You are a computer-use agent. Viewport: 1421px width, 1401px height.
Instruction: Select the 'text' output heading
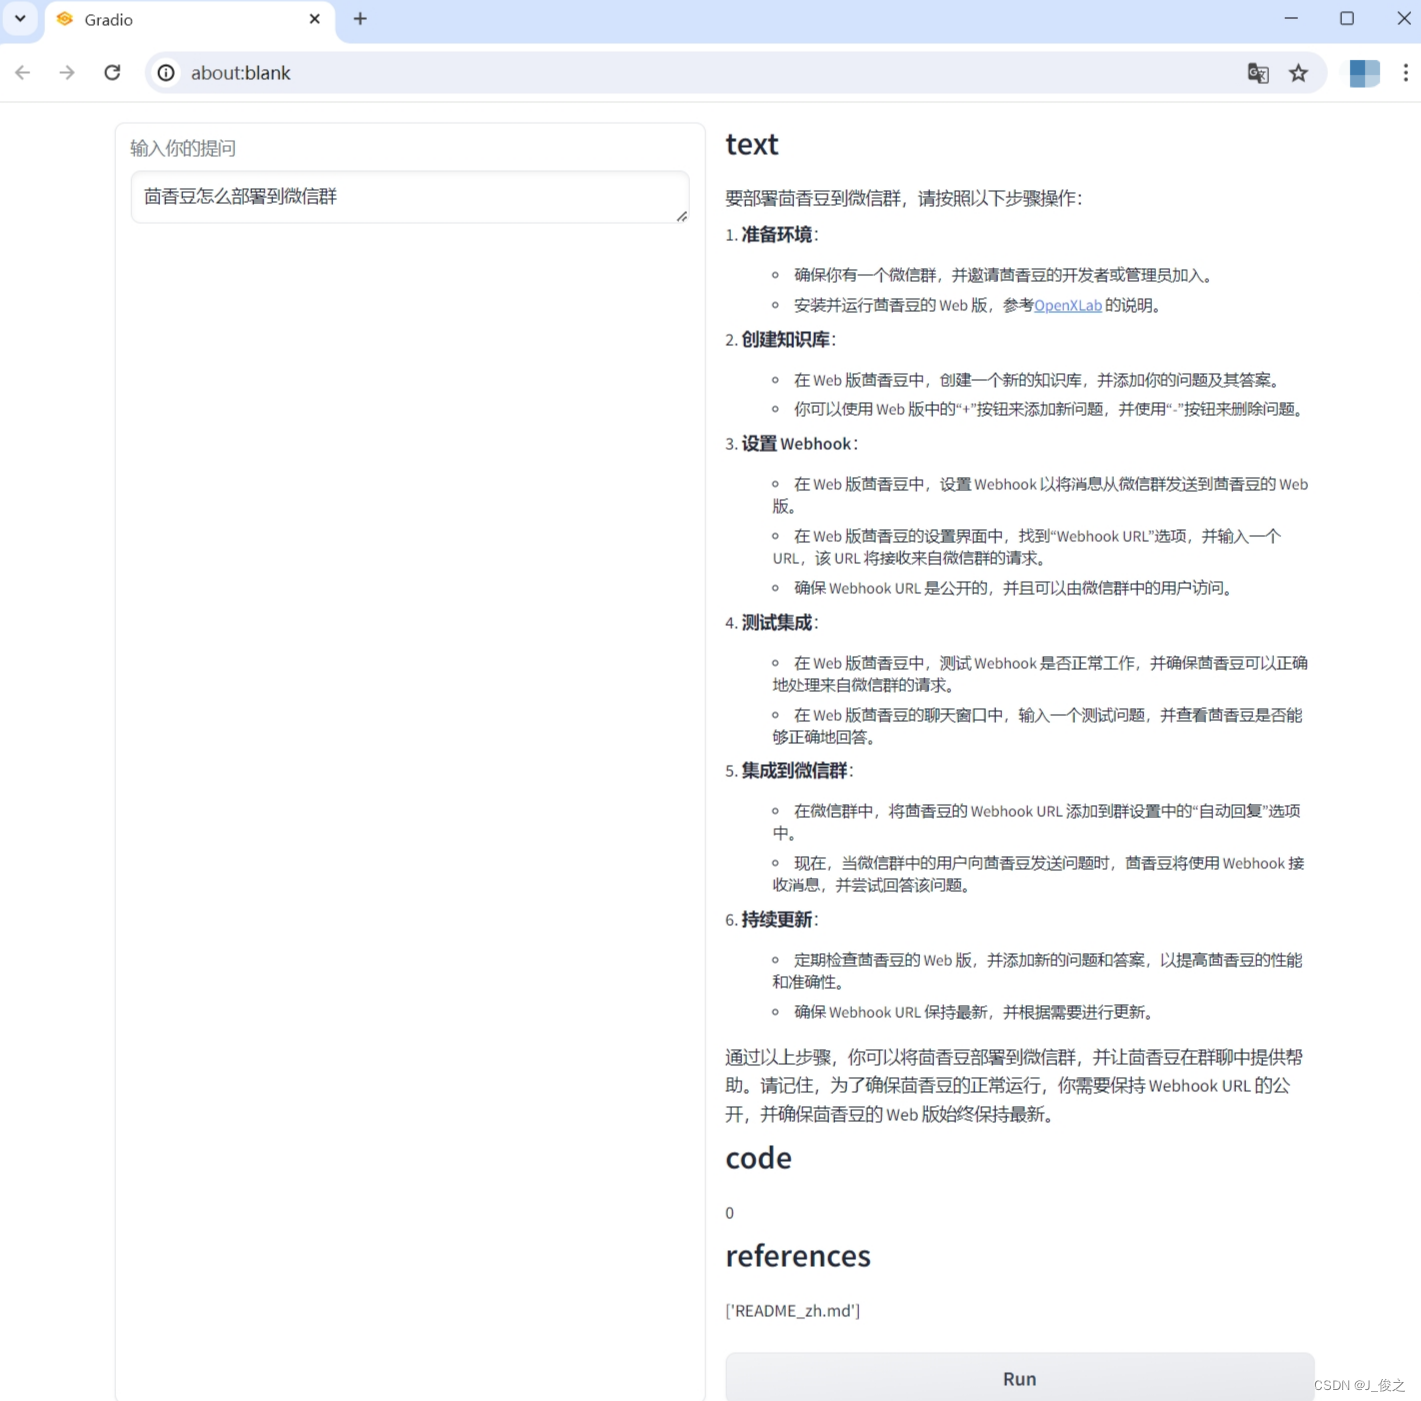[x=752, y=145]
